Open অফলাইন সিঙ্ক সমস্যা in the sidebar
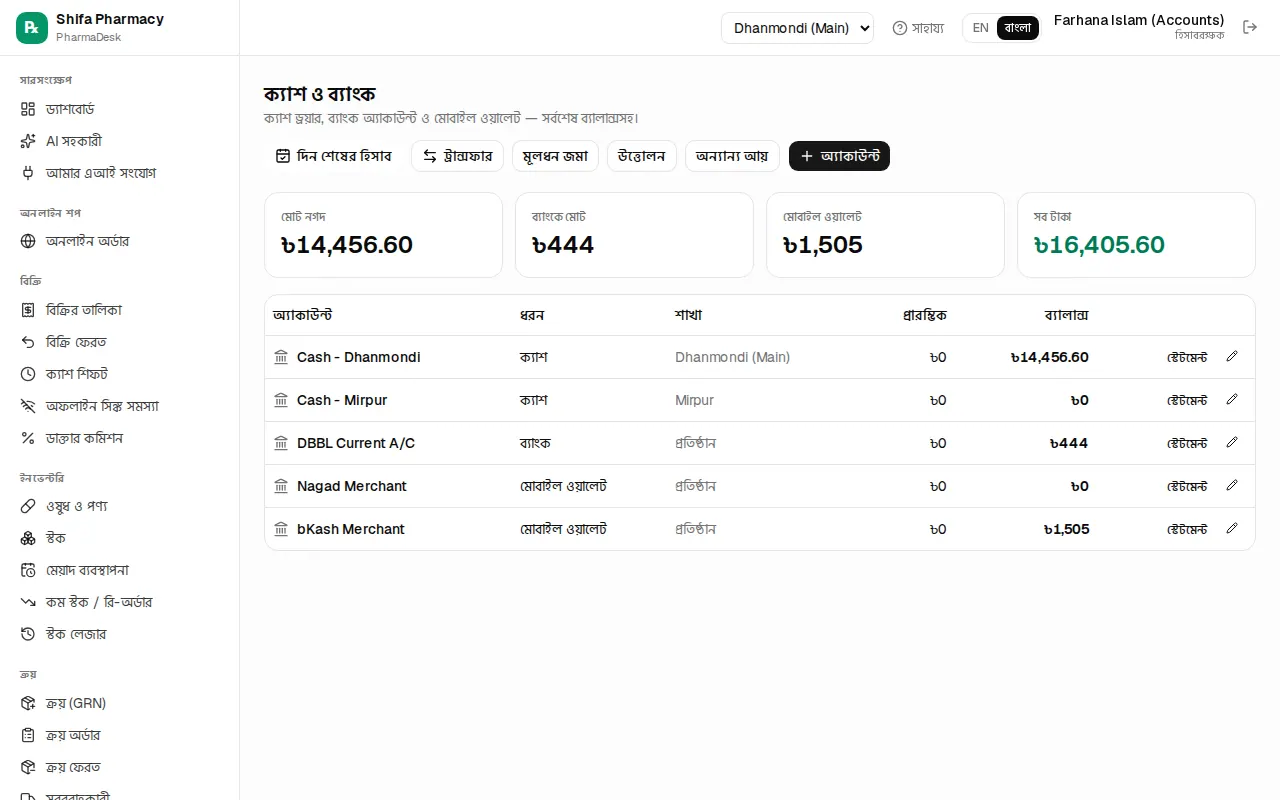1280x800 pixels. tap(119, 406)
